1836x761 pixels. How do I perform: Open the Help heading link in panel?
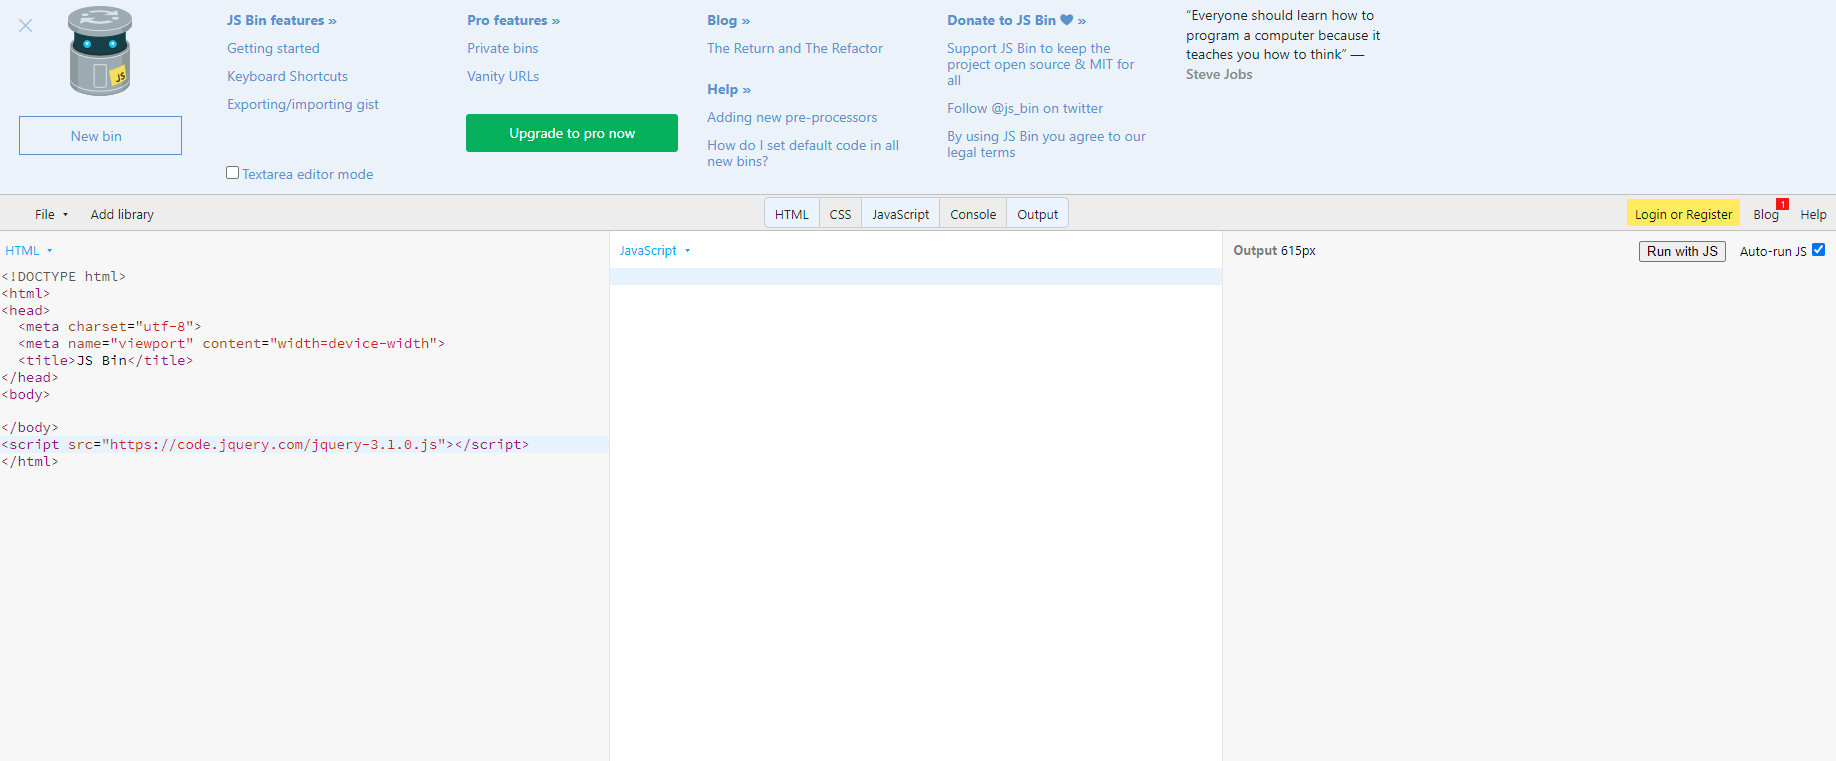pos(729,89)
